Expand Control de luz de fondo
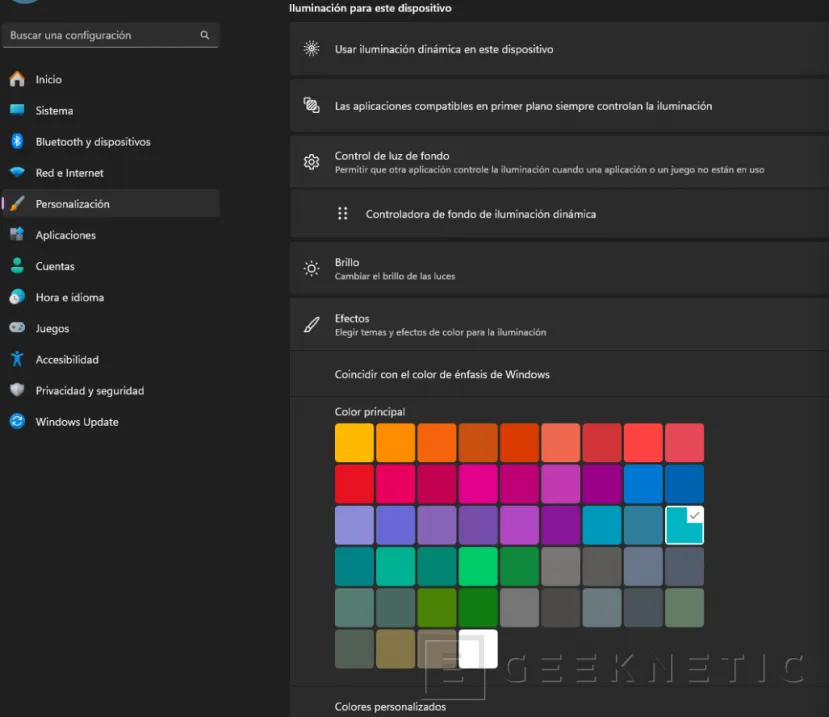The width and height of the screenshot is (829, 717). point(560,162)
